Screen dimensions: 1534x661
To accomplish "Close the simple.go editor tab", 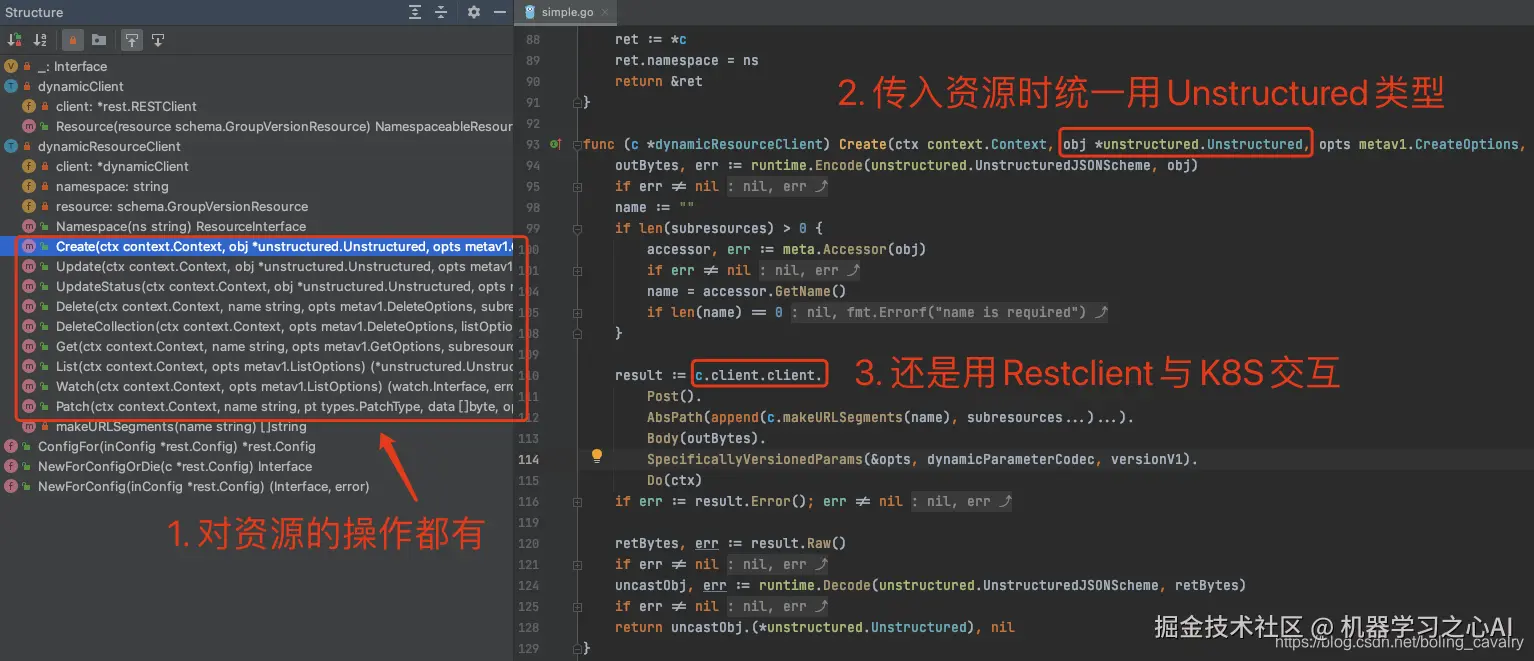I will [603, 12].
